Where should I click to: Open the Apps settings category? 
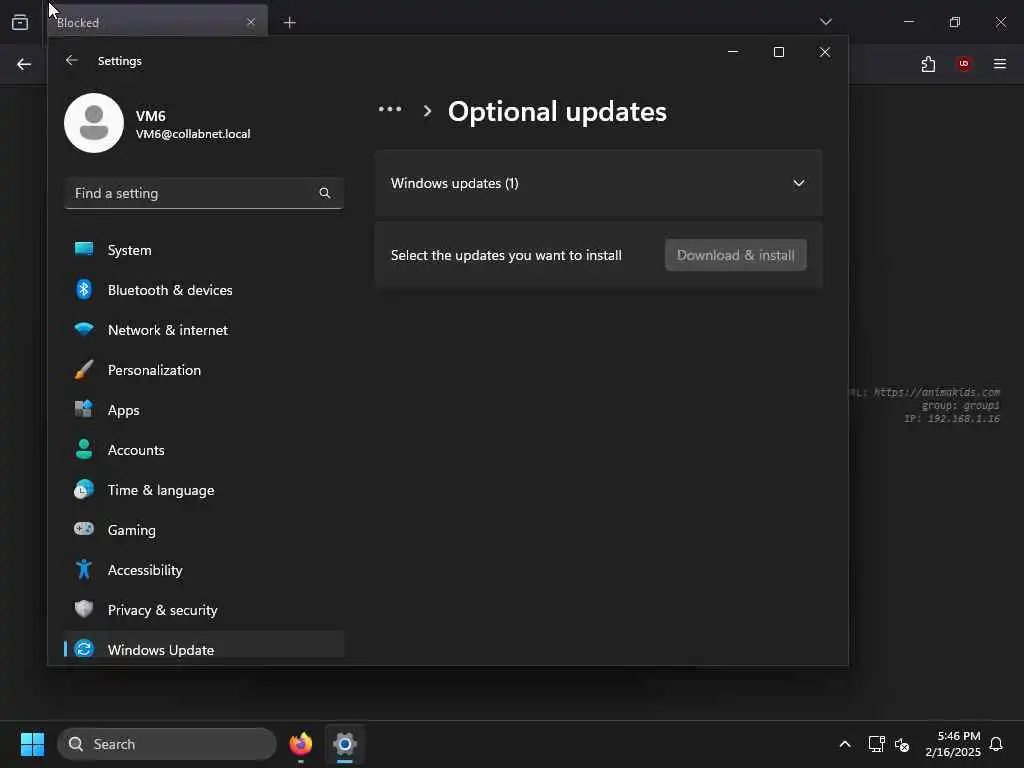[204, 410]
